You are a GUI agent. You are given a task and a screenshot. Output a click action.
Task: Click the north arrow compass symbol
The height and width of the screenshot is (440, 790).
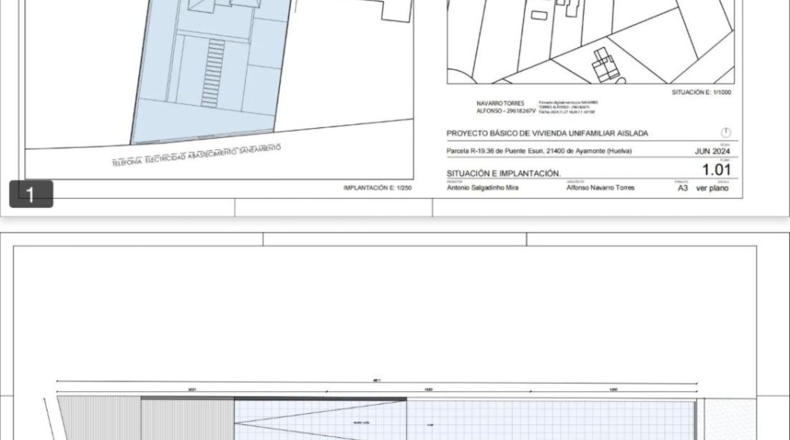tap(726, 133)
